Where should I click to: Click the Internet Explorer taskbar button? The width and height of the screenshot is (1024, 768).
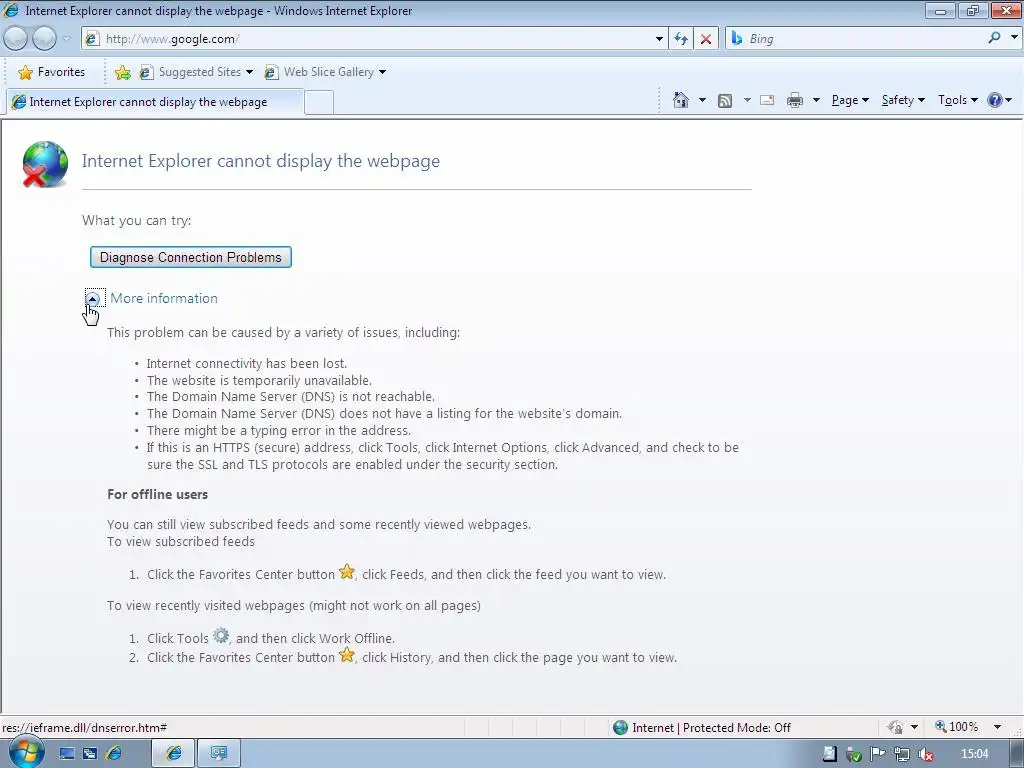pos(174,754)
